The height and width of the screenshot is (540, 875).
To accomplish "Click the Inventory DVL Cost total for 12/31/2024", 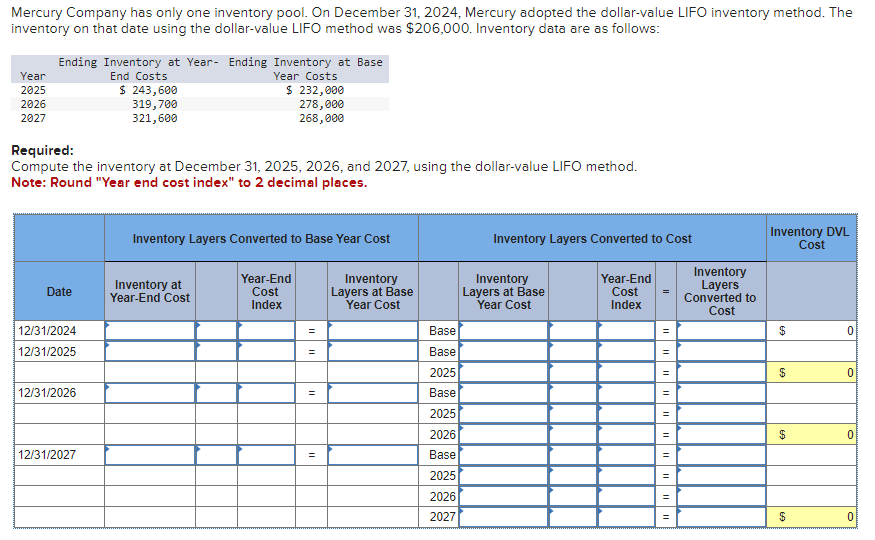I will pos(811,331).
